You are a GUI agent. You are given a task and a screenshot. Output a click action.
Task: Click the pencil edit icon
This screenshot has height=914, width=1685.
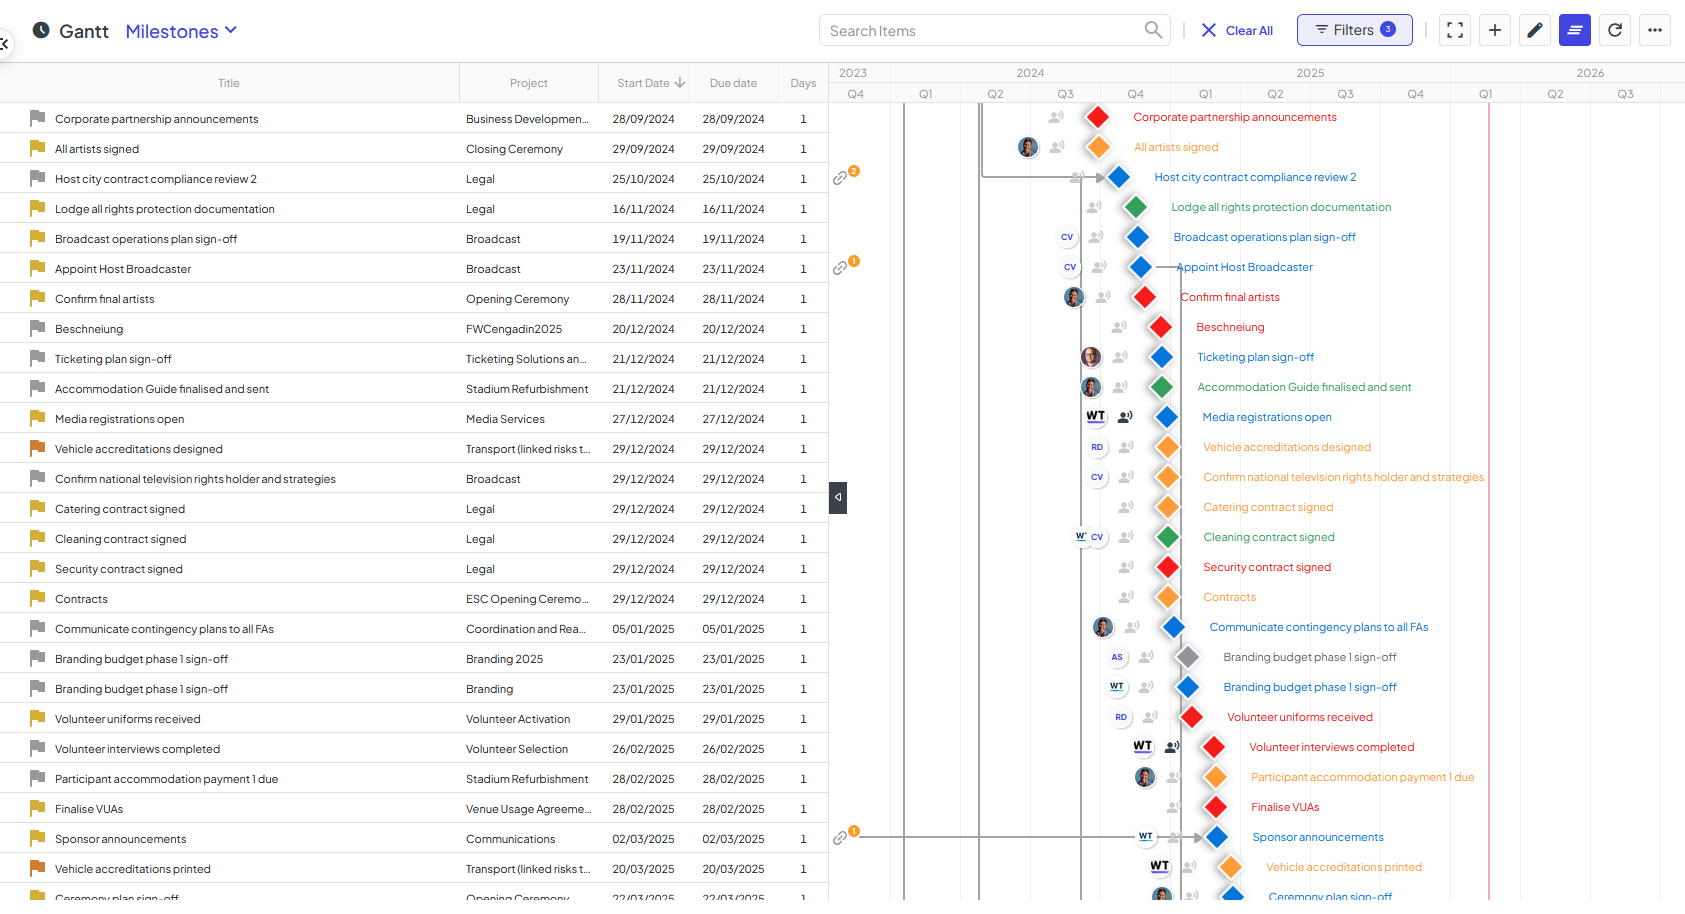[x=1535, y=30]
